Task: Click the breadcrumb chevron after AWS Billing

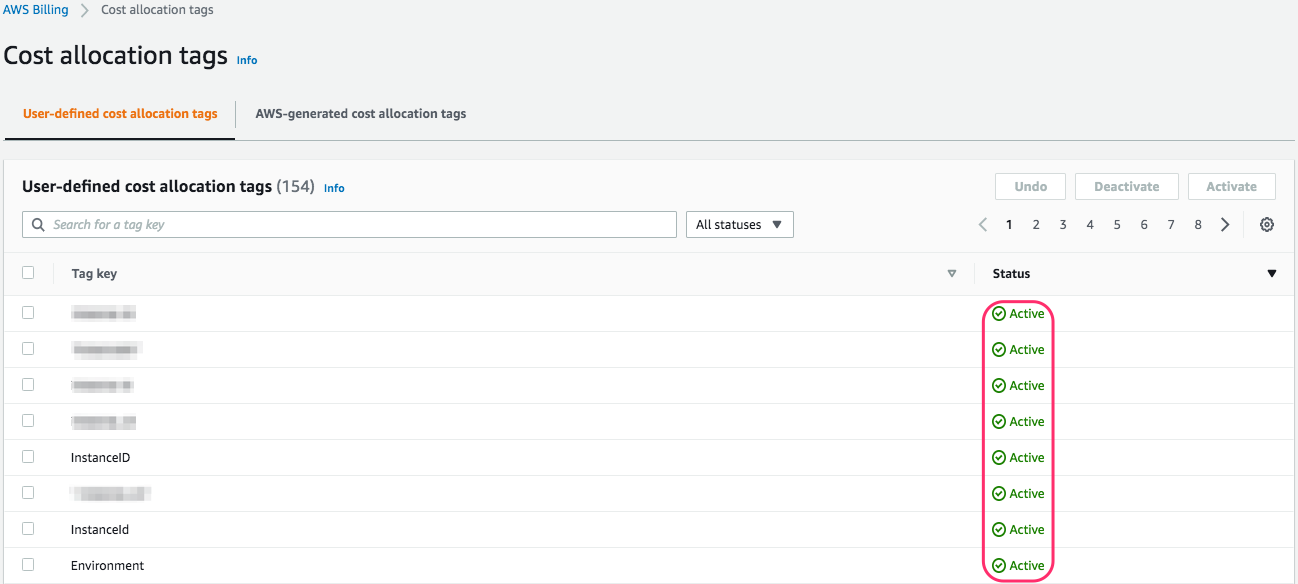Action: [85, 10]
